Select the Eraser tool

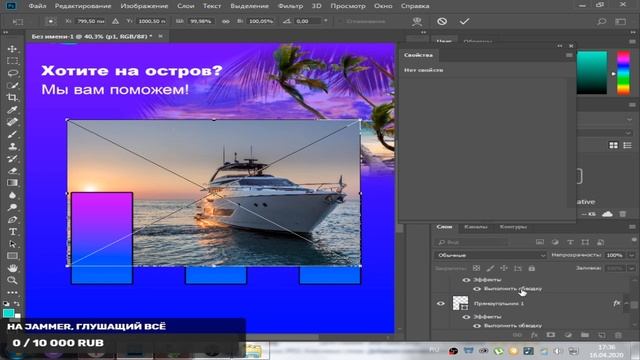[12, 171]
